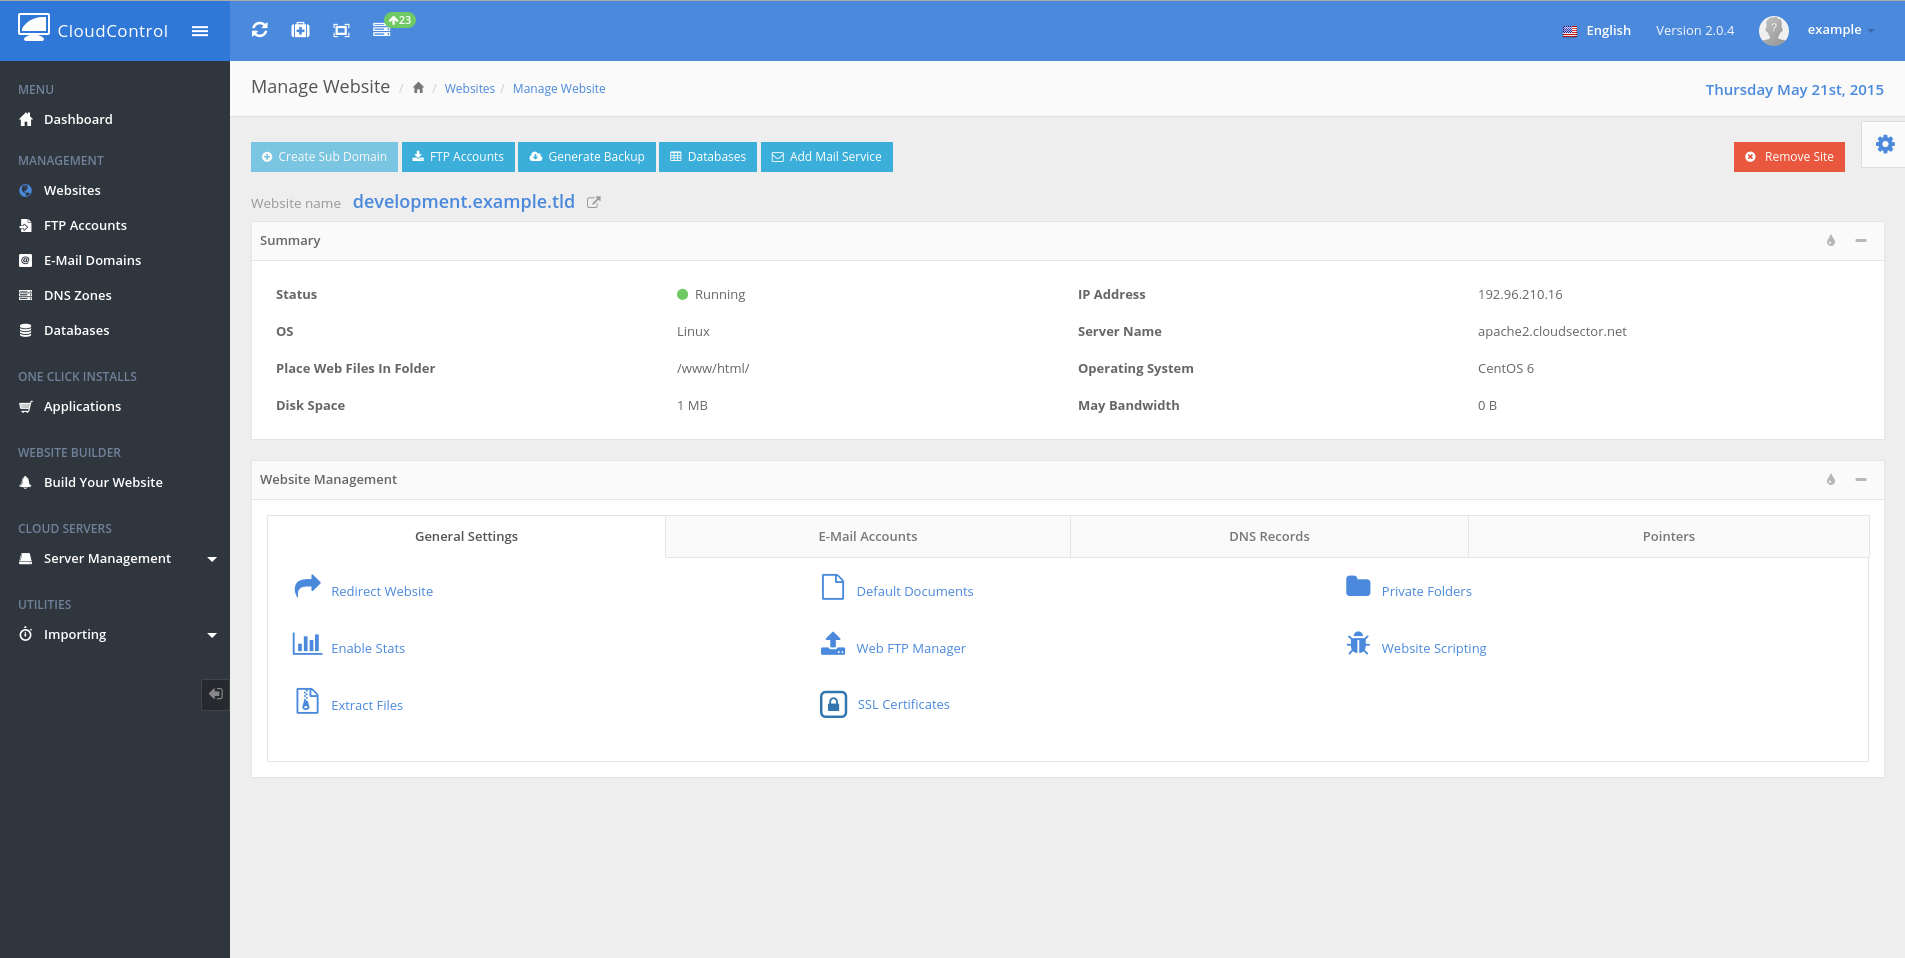Click apache2.cloudsector.net server name

pos(1552,331)
